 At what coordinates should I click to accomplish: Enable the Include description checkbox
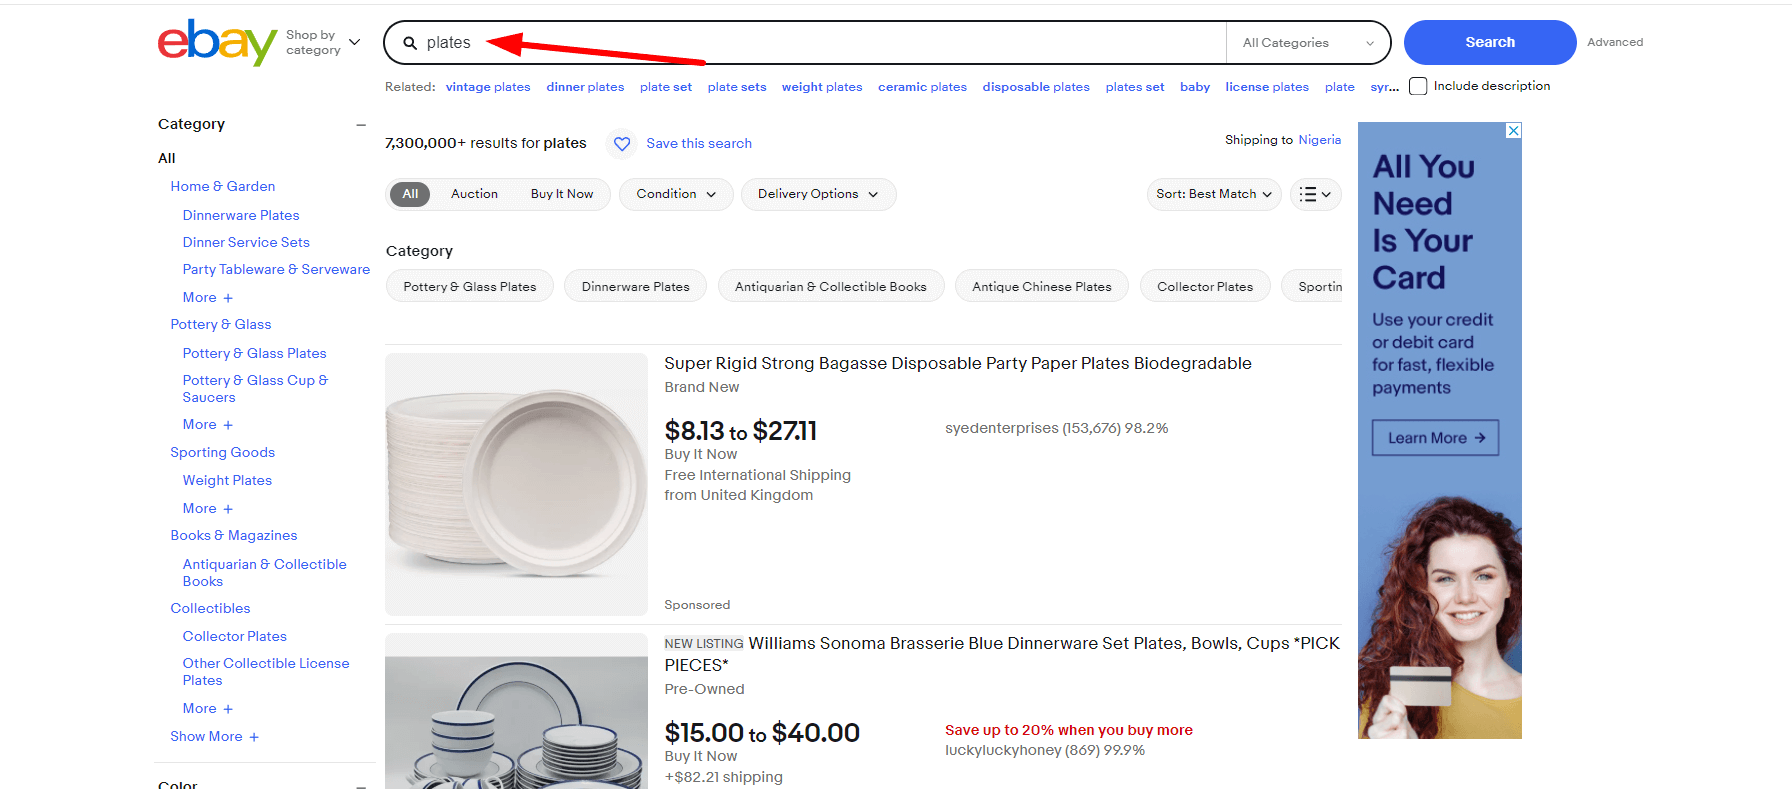(1418, 85)
